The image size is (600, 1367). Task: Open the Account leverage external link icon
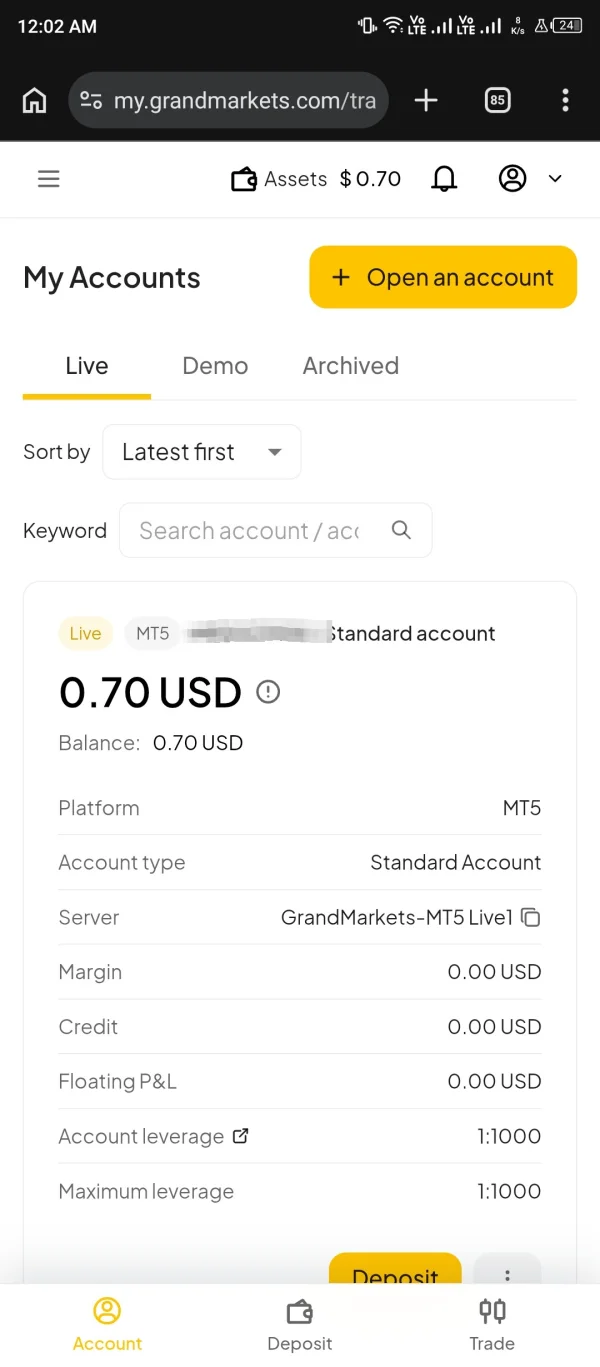(x=240, y=1136)
